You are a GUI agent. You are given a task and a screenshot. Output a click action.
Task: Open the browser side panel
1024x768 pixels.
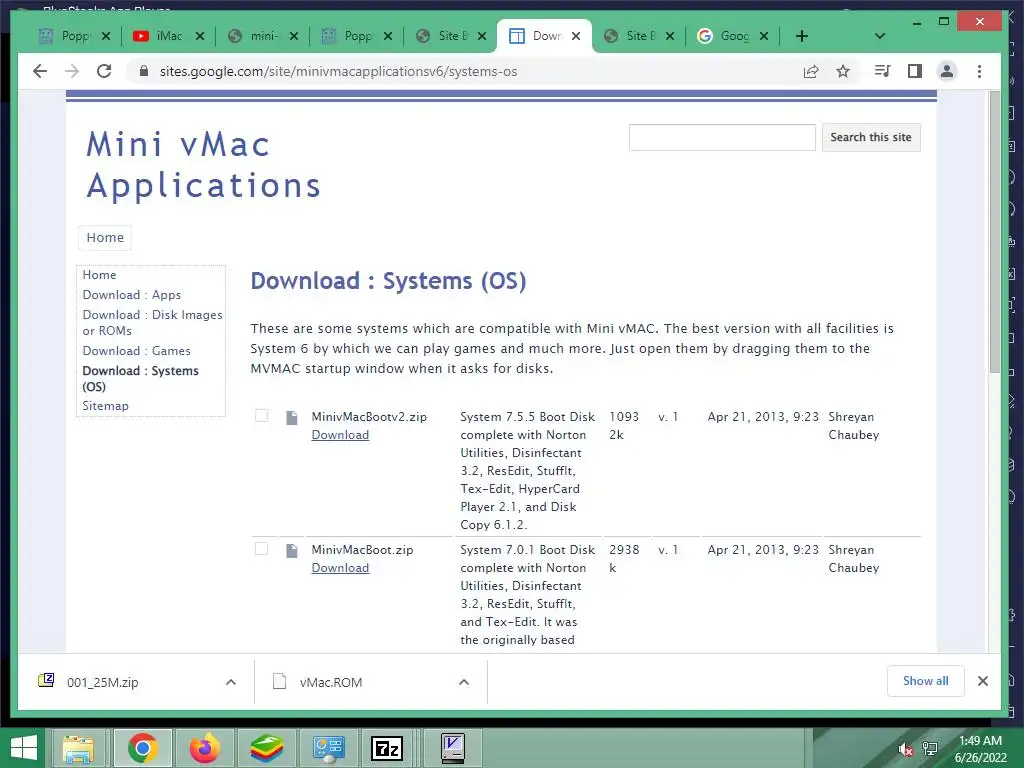915,71
